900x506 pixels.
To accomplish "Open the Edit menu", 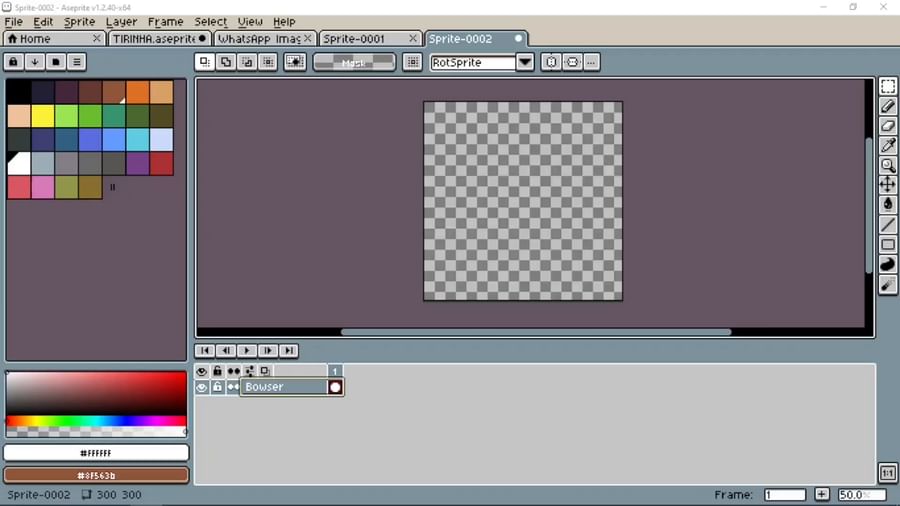I will coord(43,22).
